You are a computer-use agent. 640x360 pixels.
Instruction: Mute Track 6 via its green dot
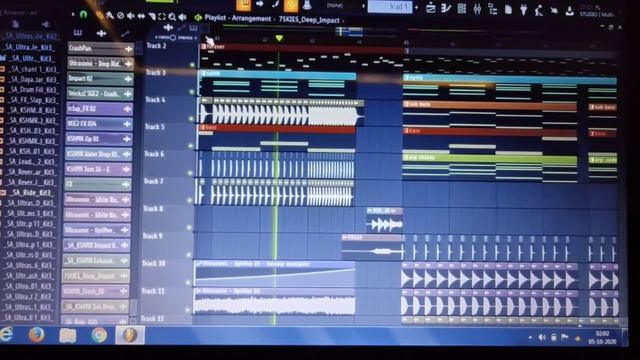[190, 173]
